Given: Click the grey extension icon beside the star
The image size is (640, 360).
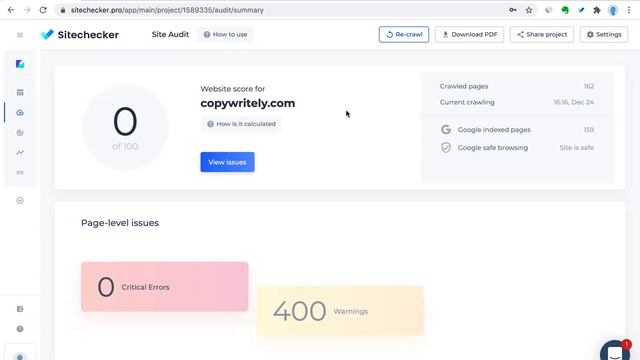Looking at the screenshot, I should [549, 10].
